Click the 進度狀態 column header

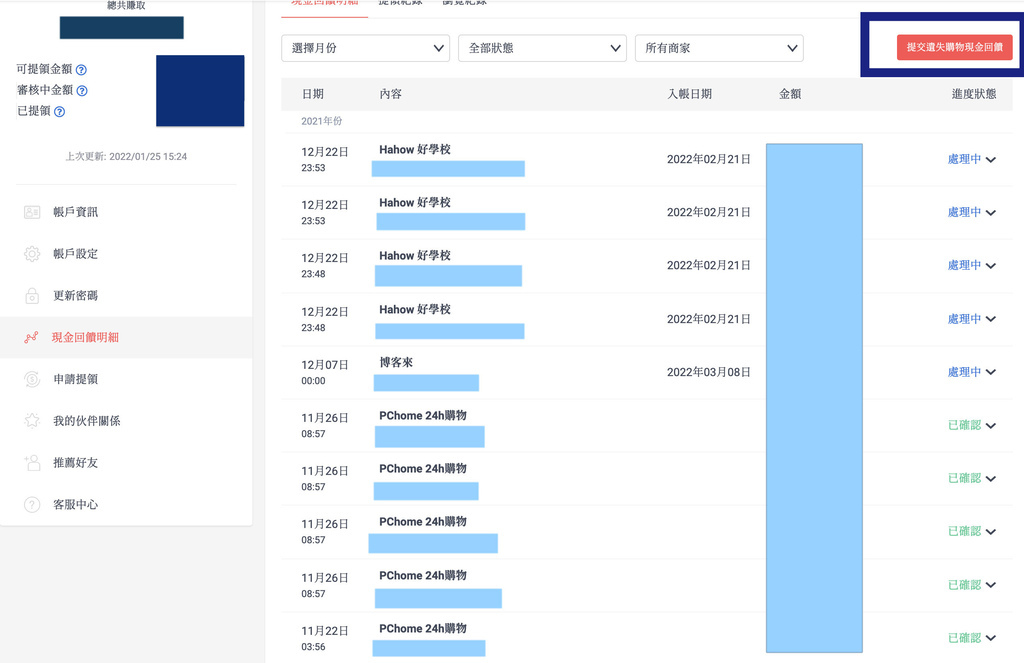[974, 94]
